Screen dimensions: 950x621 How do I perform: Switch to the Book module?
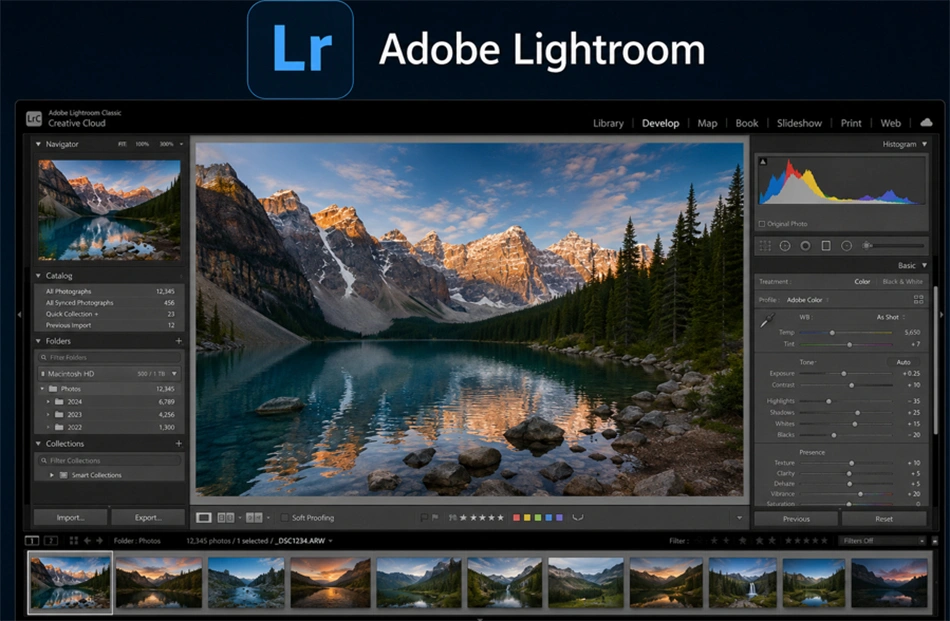(746, 123)
